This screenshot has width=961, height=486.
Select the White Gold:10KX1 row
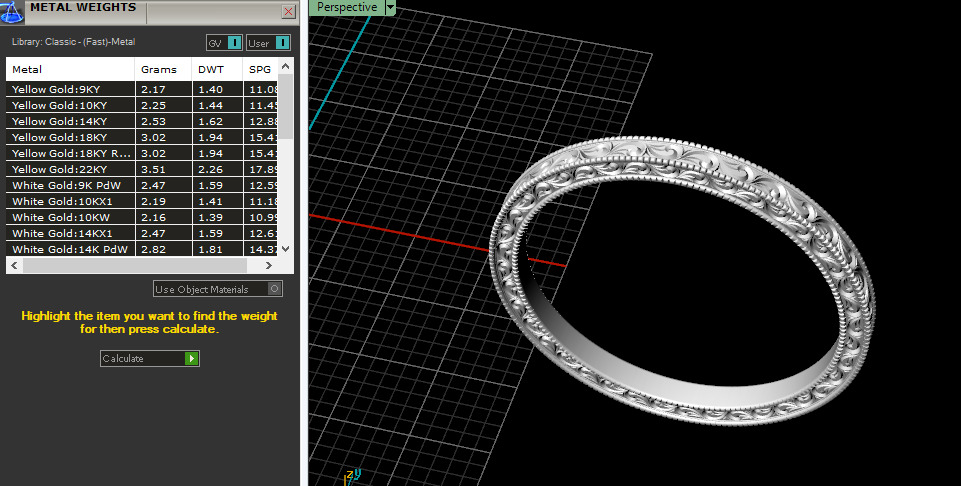coord(142,201)
